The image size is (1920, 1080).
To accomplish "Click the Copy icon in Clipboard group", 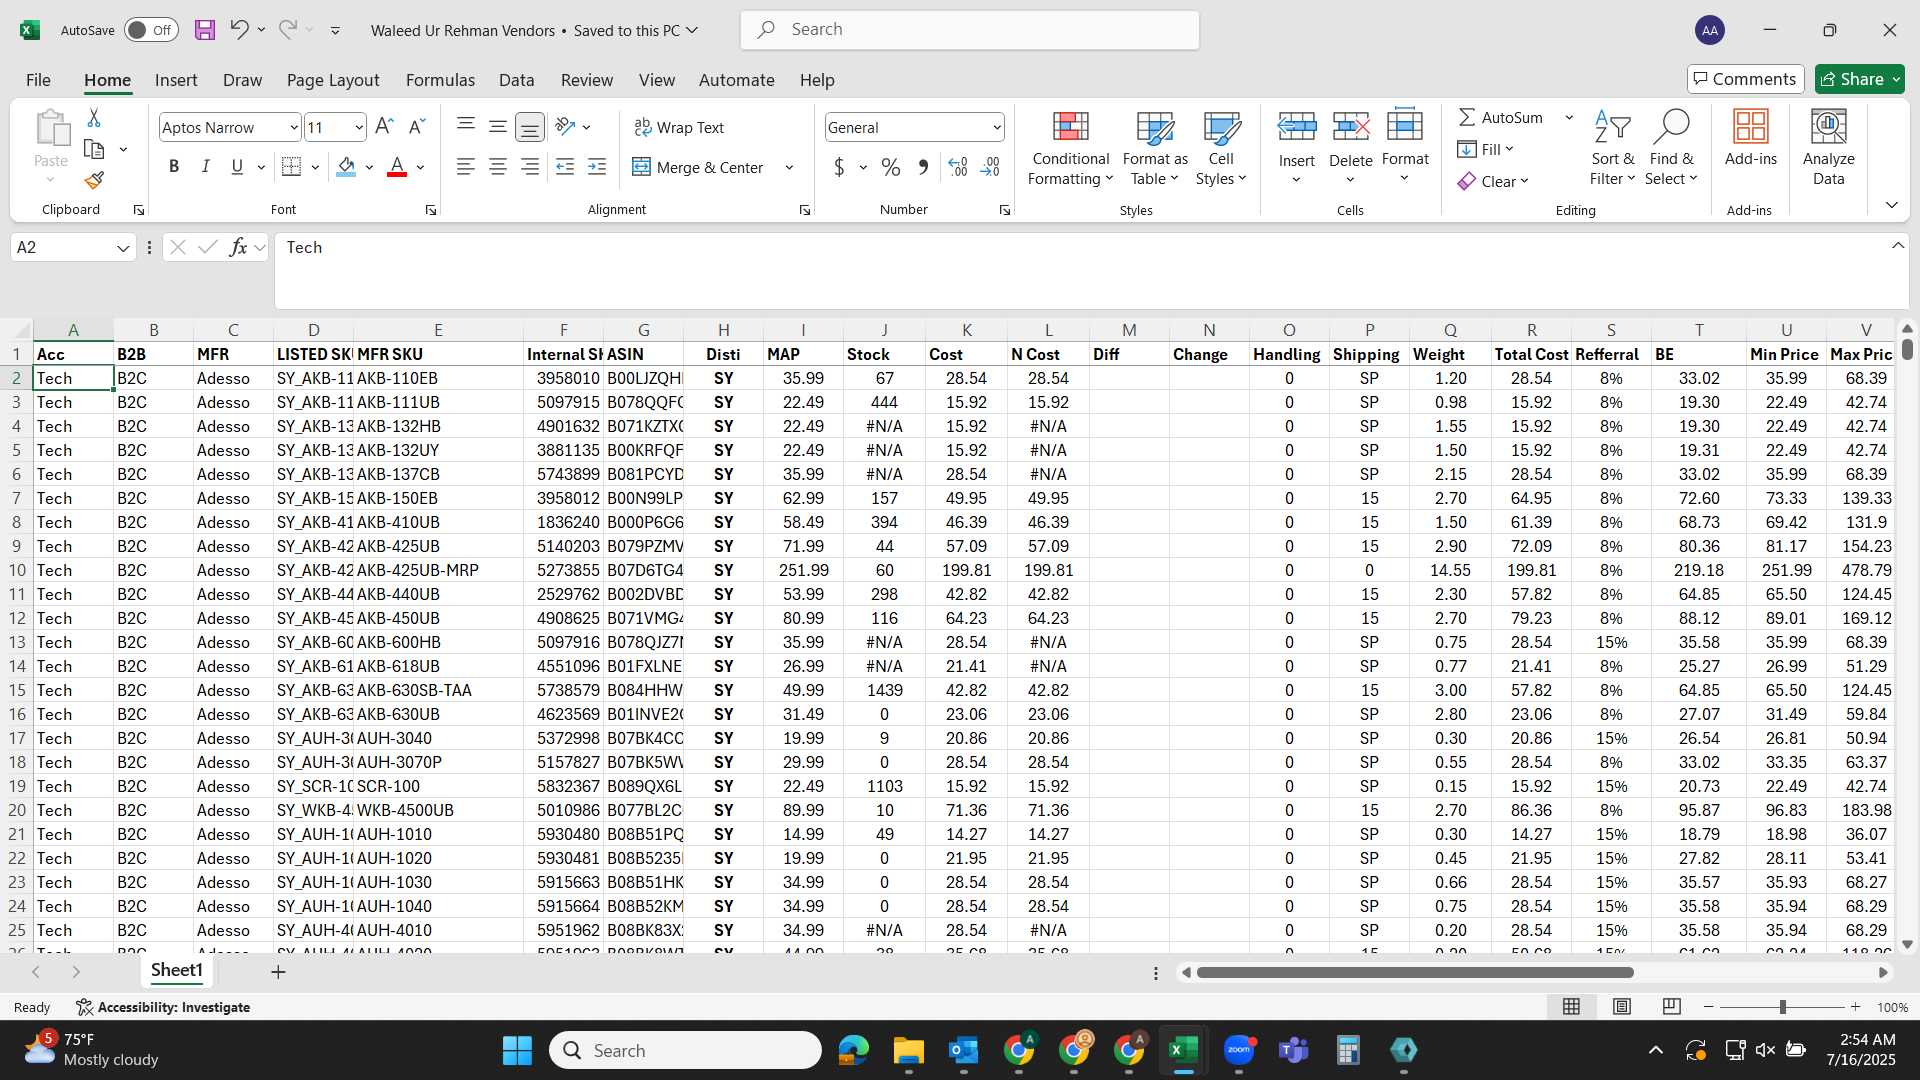I will [94, 149].
